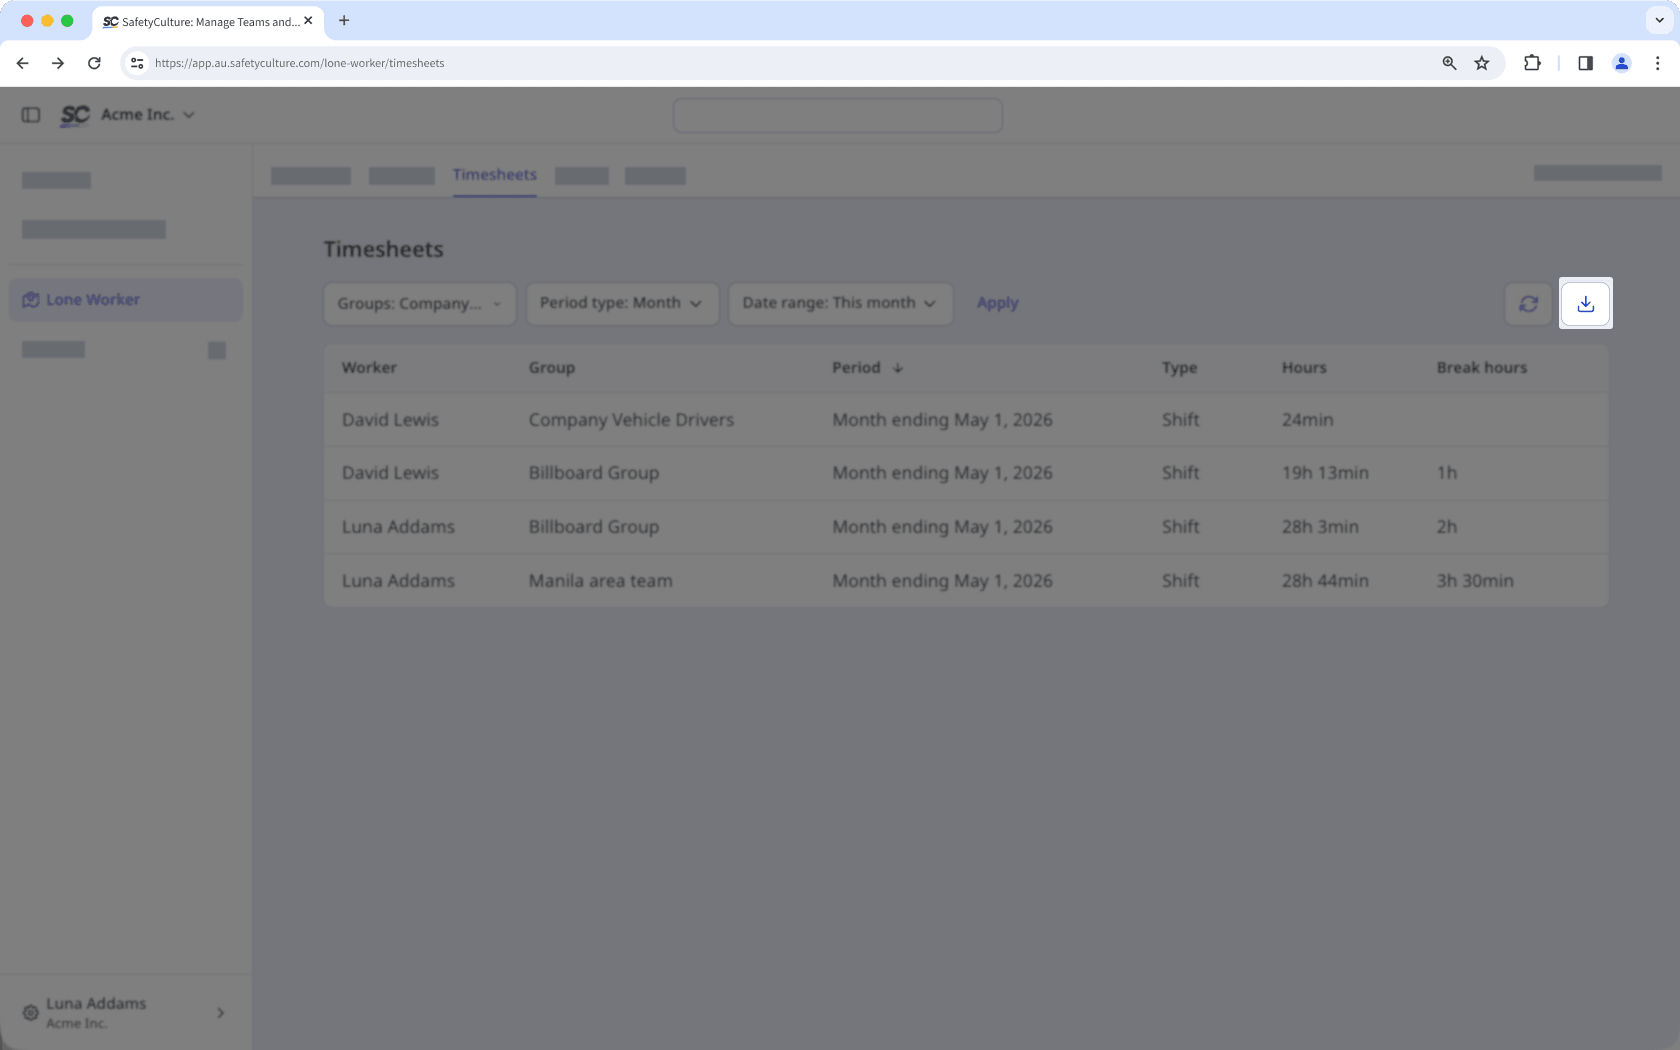Sort by the Group column header

tap(552, 368)
